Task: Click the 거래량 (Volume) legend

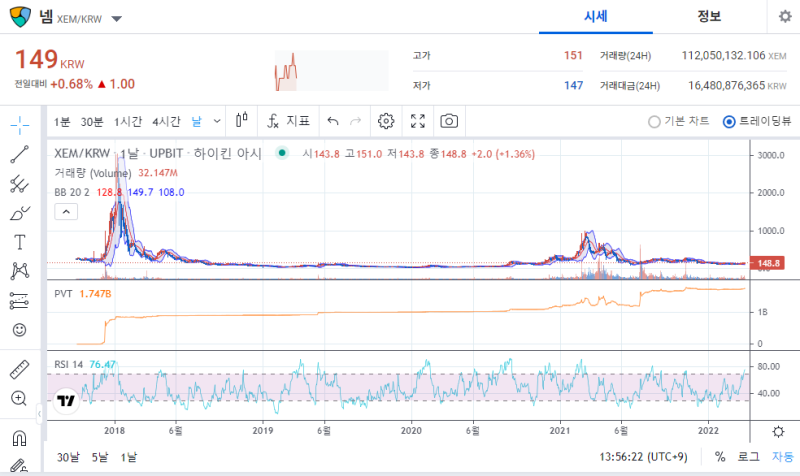Action: [93, 173]
